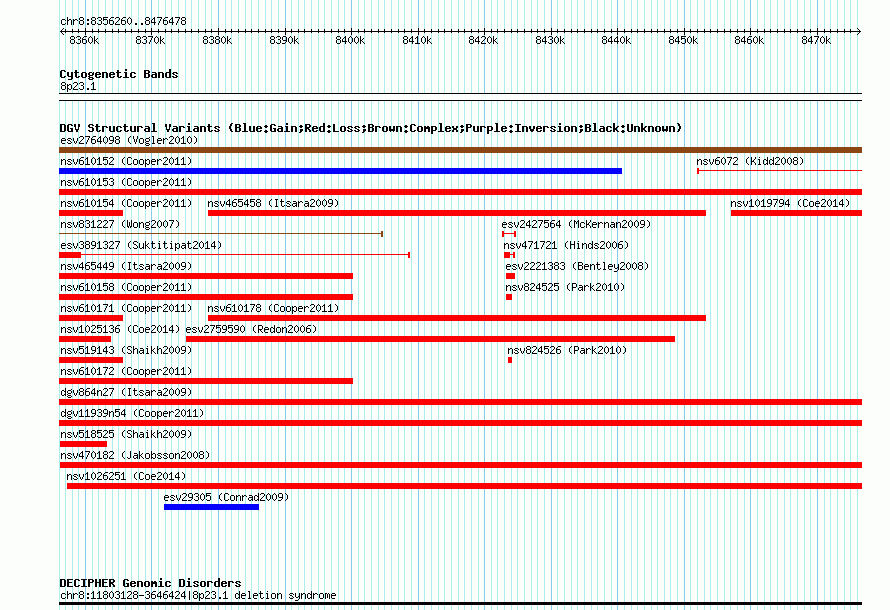This screenshot has height=610, width=890.
Task: Click the nsv610171 (Cooper2011) label
Action: click(x=126, y=308)
